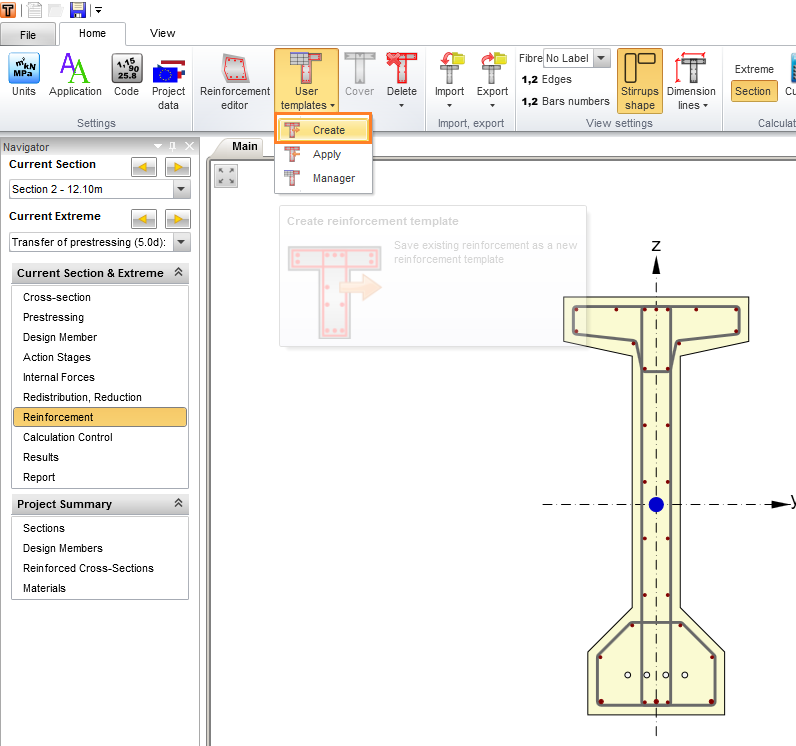Open the Units settings

24,77
